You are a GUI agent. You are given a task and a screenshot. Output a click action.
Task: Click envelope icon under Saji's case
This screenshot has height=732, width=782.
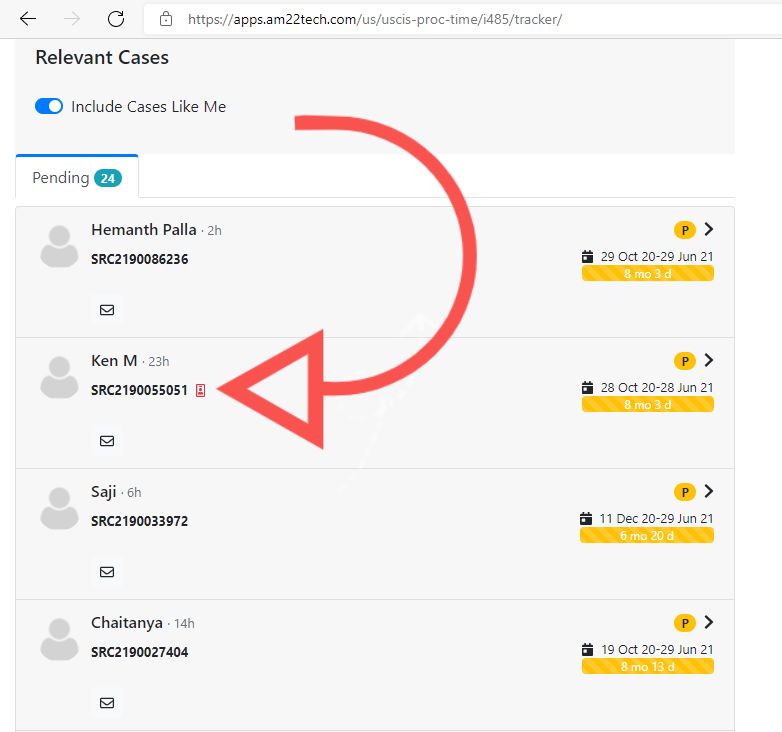(107, 572)
